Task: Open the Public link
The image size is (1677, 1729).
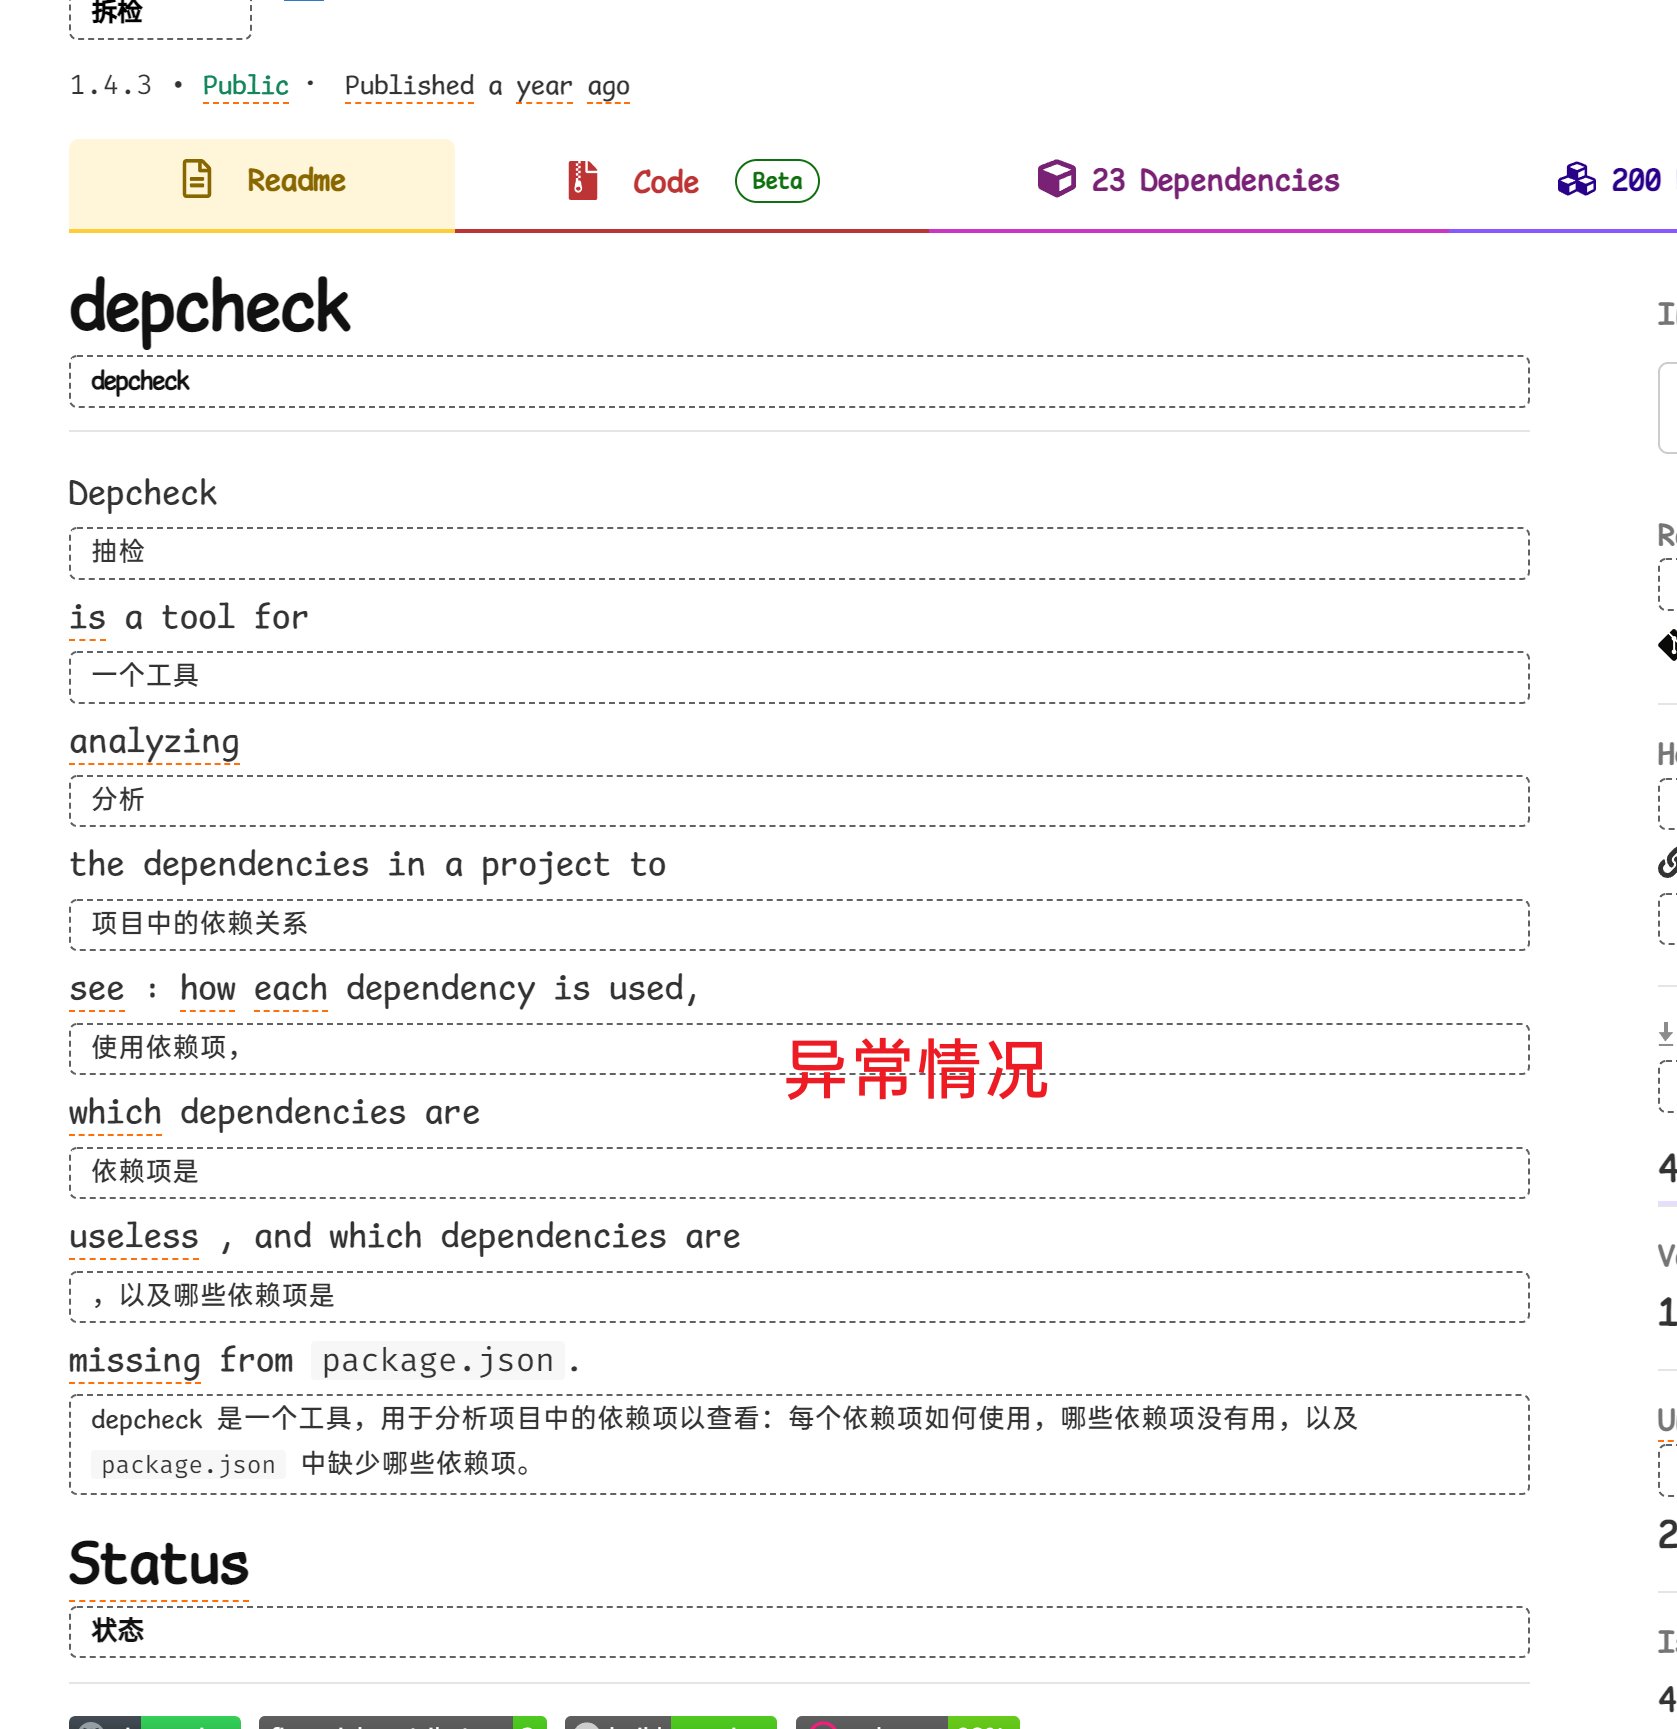Action: (245, 86)
